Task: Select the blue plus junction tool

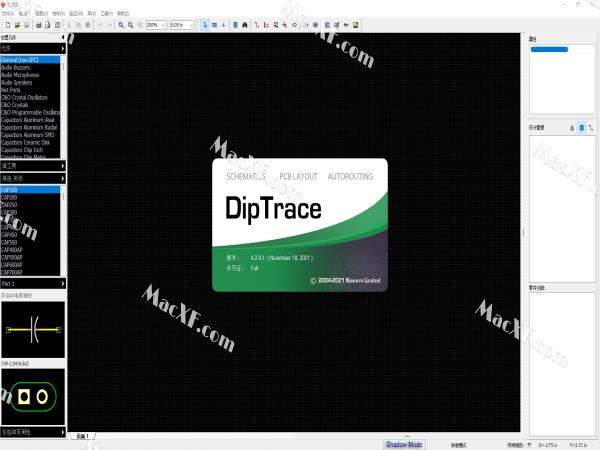Action: [224, 25]
